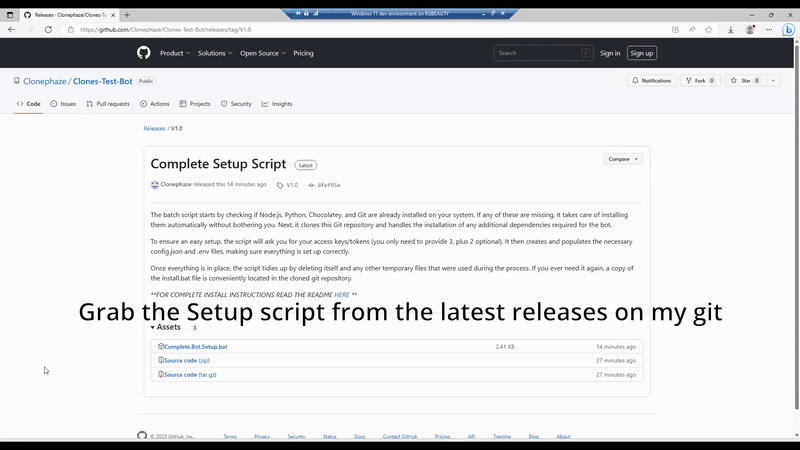This screenshot has height=450, width=800.
Task: Fork the repository
Action: (700, 81)
